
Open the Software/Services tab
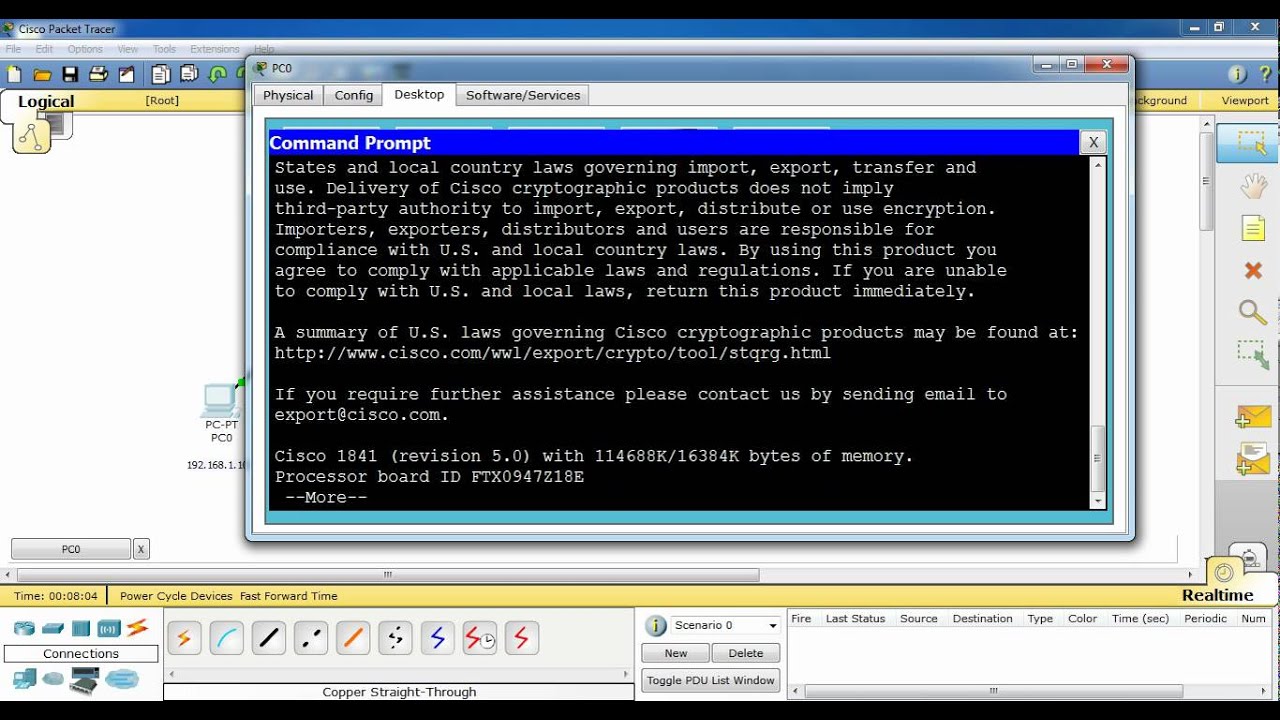[x=523, y=95]
